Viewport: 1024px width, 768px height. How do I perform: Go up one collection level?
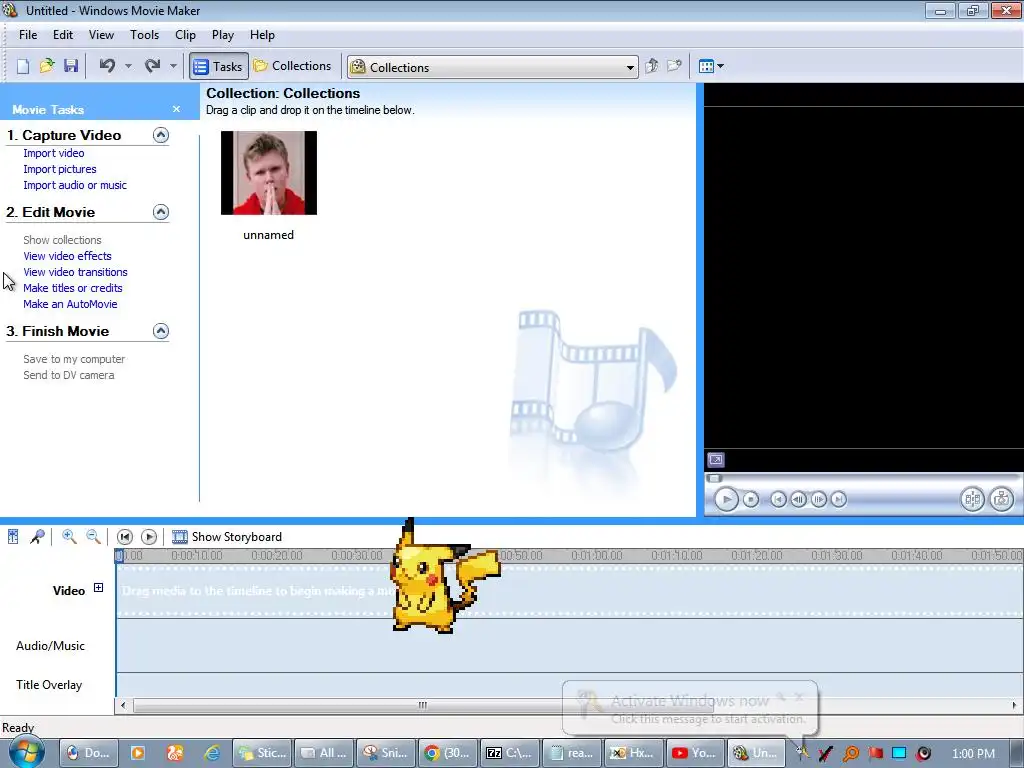click(651, 66)
